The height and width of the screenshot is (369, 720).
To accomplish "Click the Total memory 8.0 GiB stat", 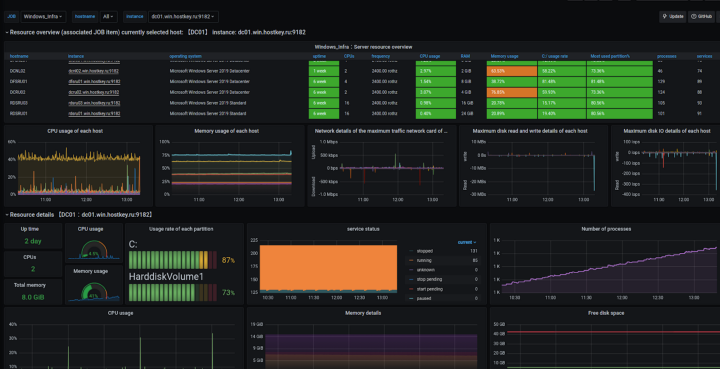I will (33, 291).
